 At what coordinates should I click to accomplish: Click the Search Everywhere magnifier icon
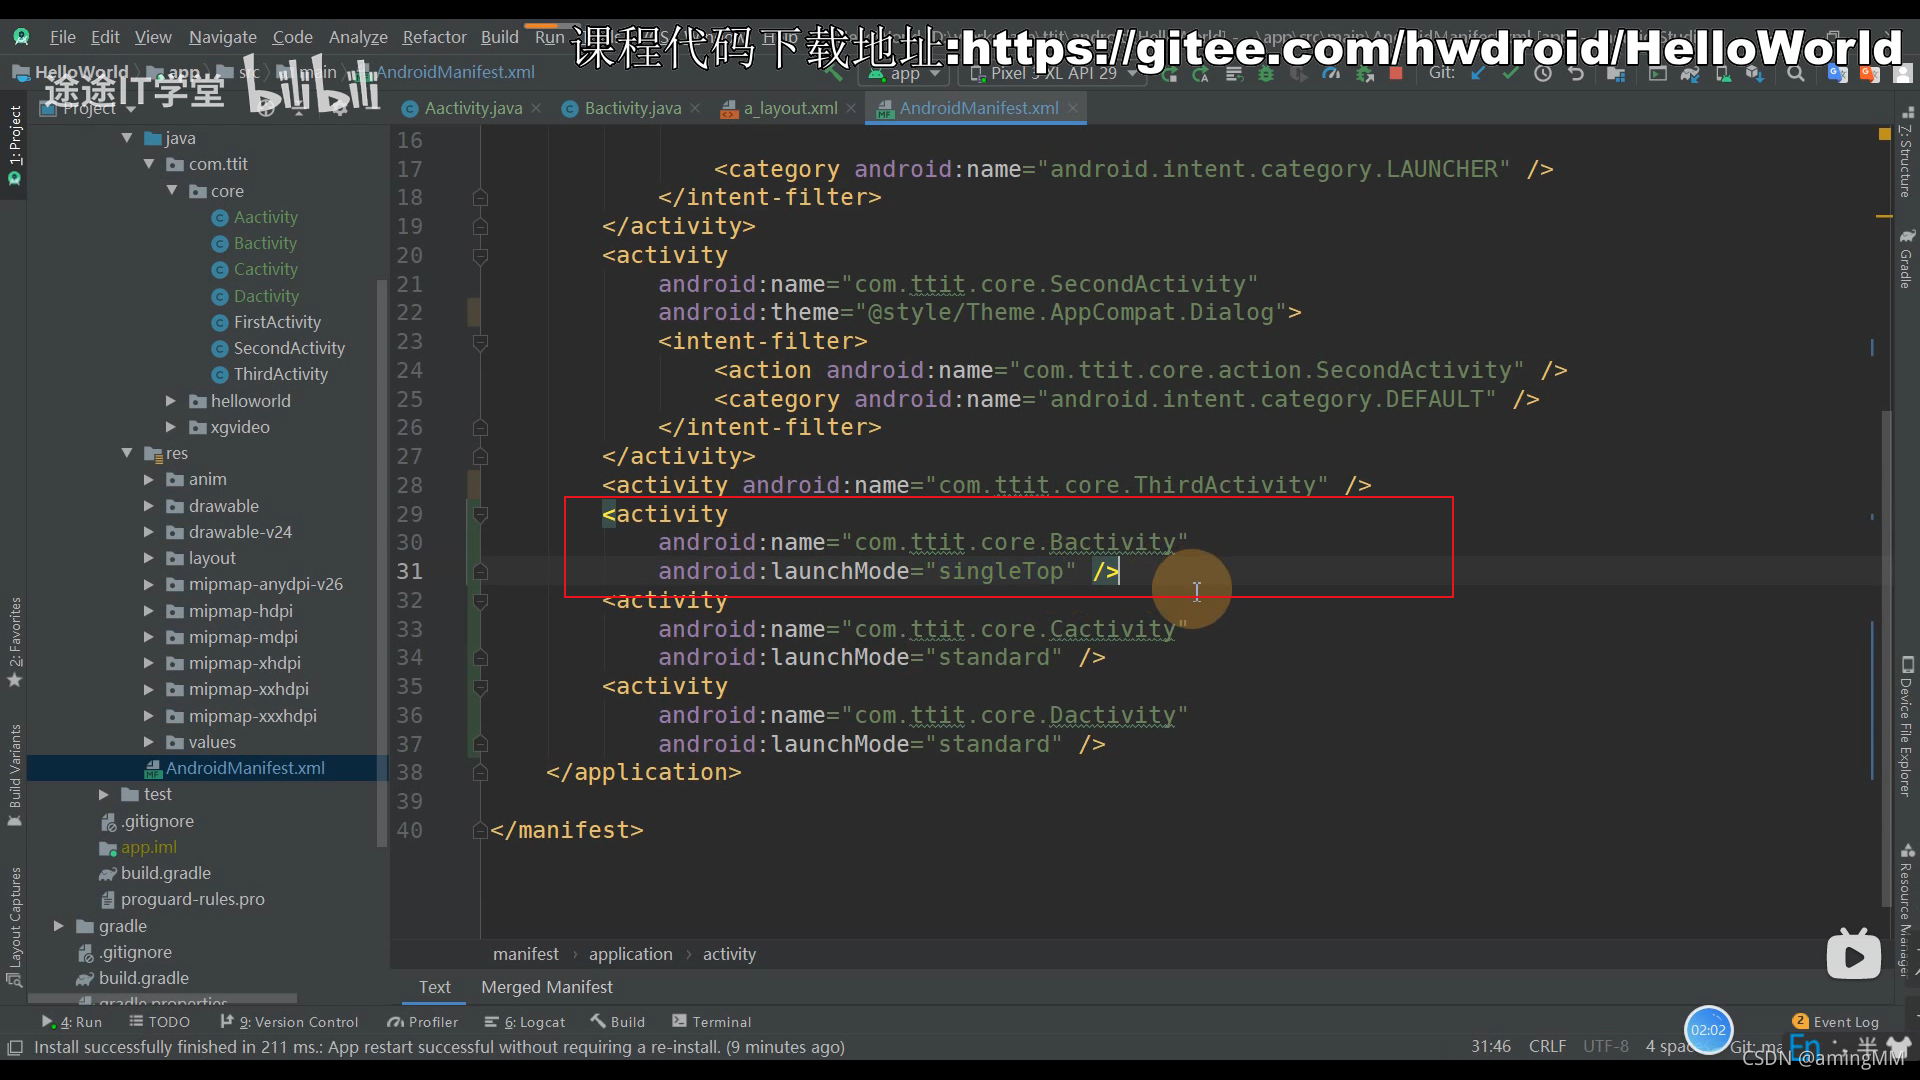pos(1796,74)
